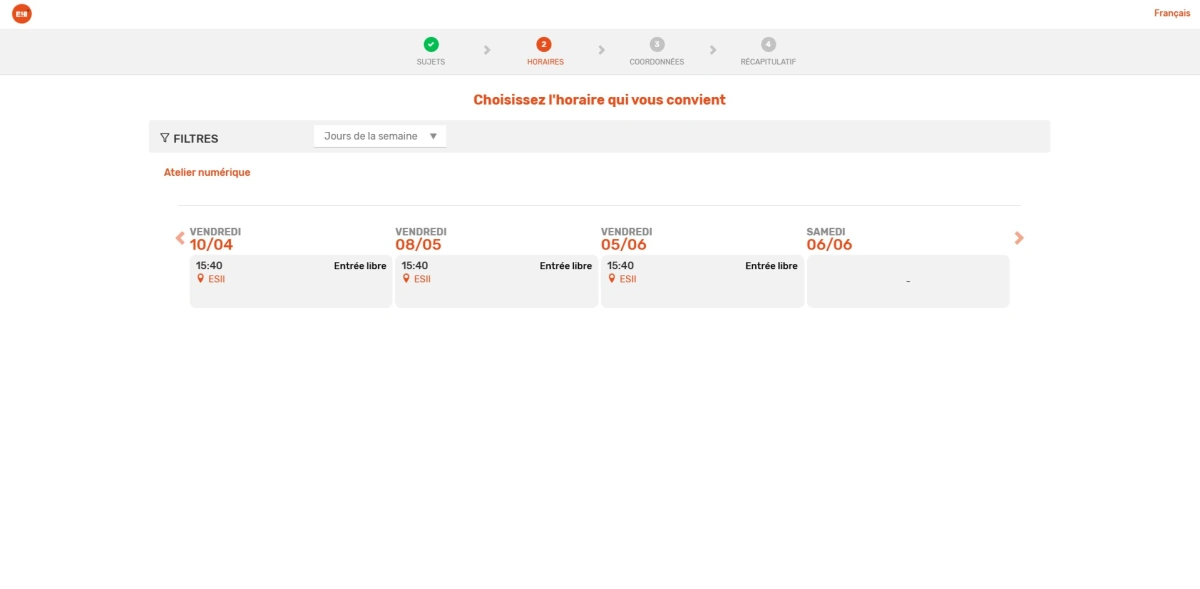Image resolution: width=1200 pixels, height=589 pixels.
Task: Click the Coordonnées step label
Action: (656, 62)
